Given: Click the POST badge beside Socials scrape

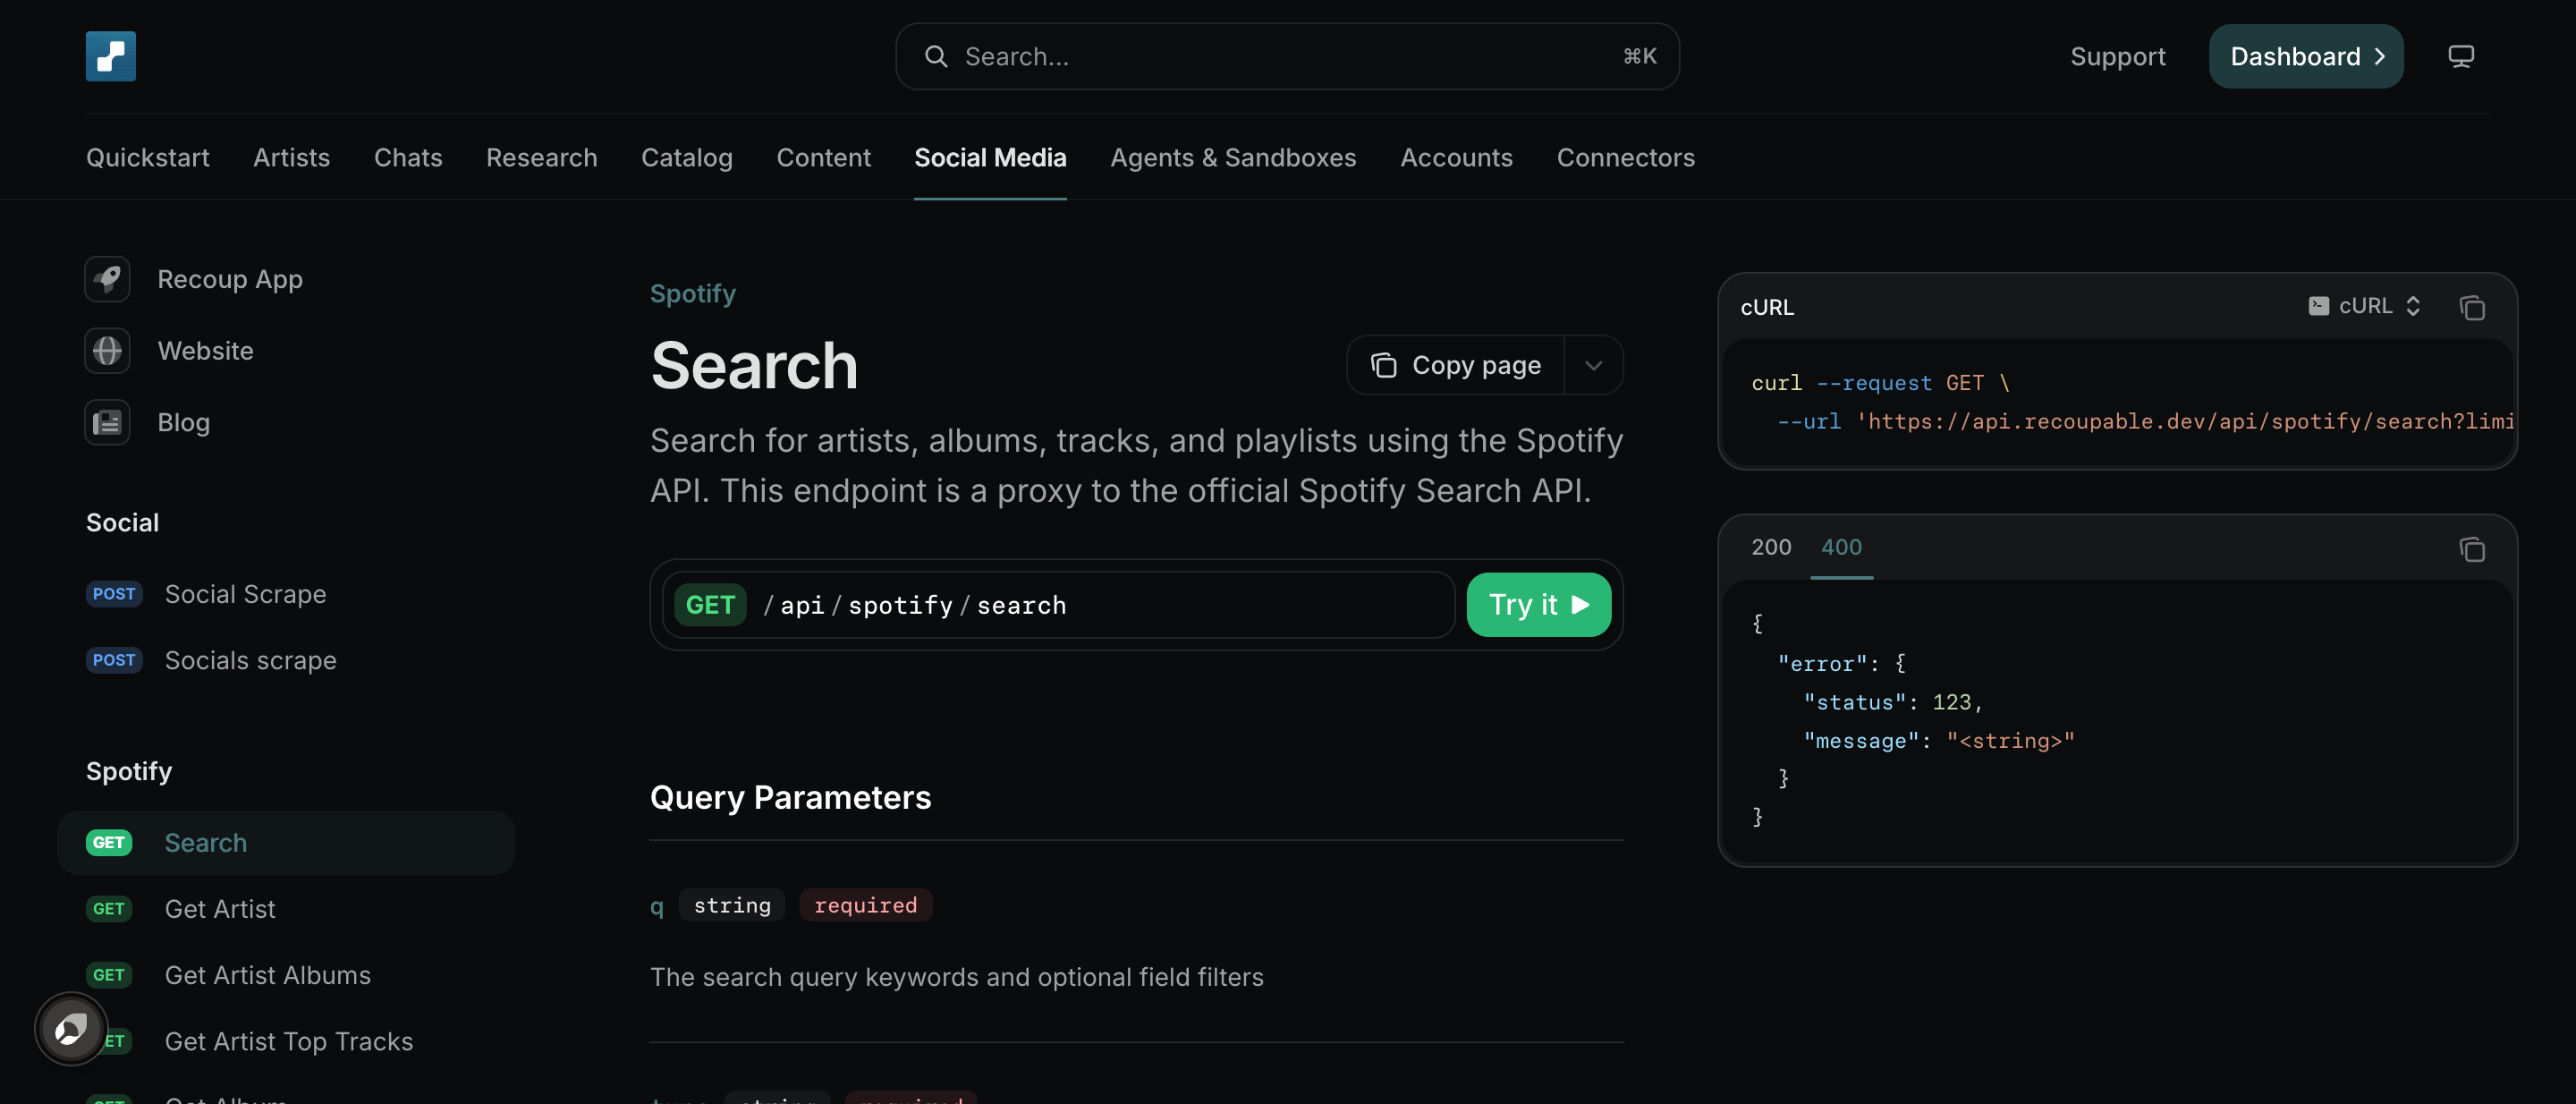Looking at the screenshot, I should click(114, 660).
